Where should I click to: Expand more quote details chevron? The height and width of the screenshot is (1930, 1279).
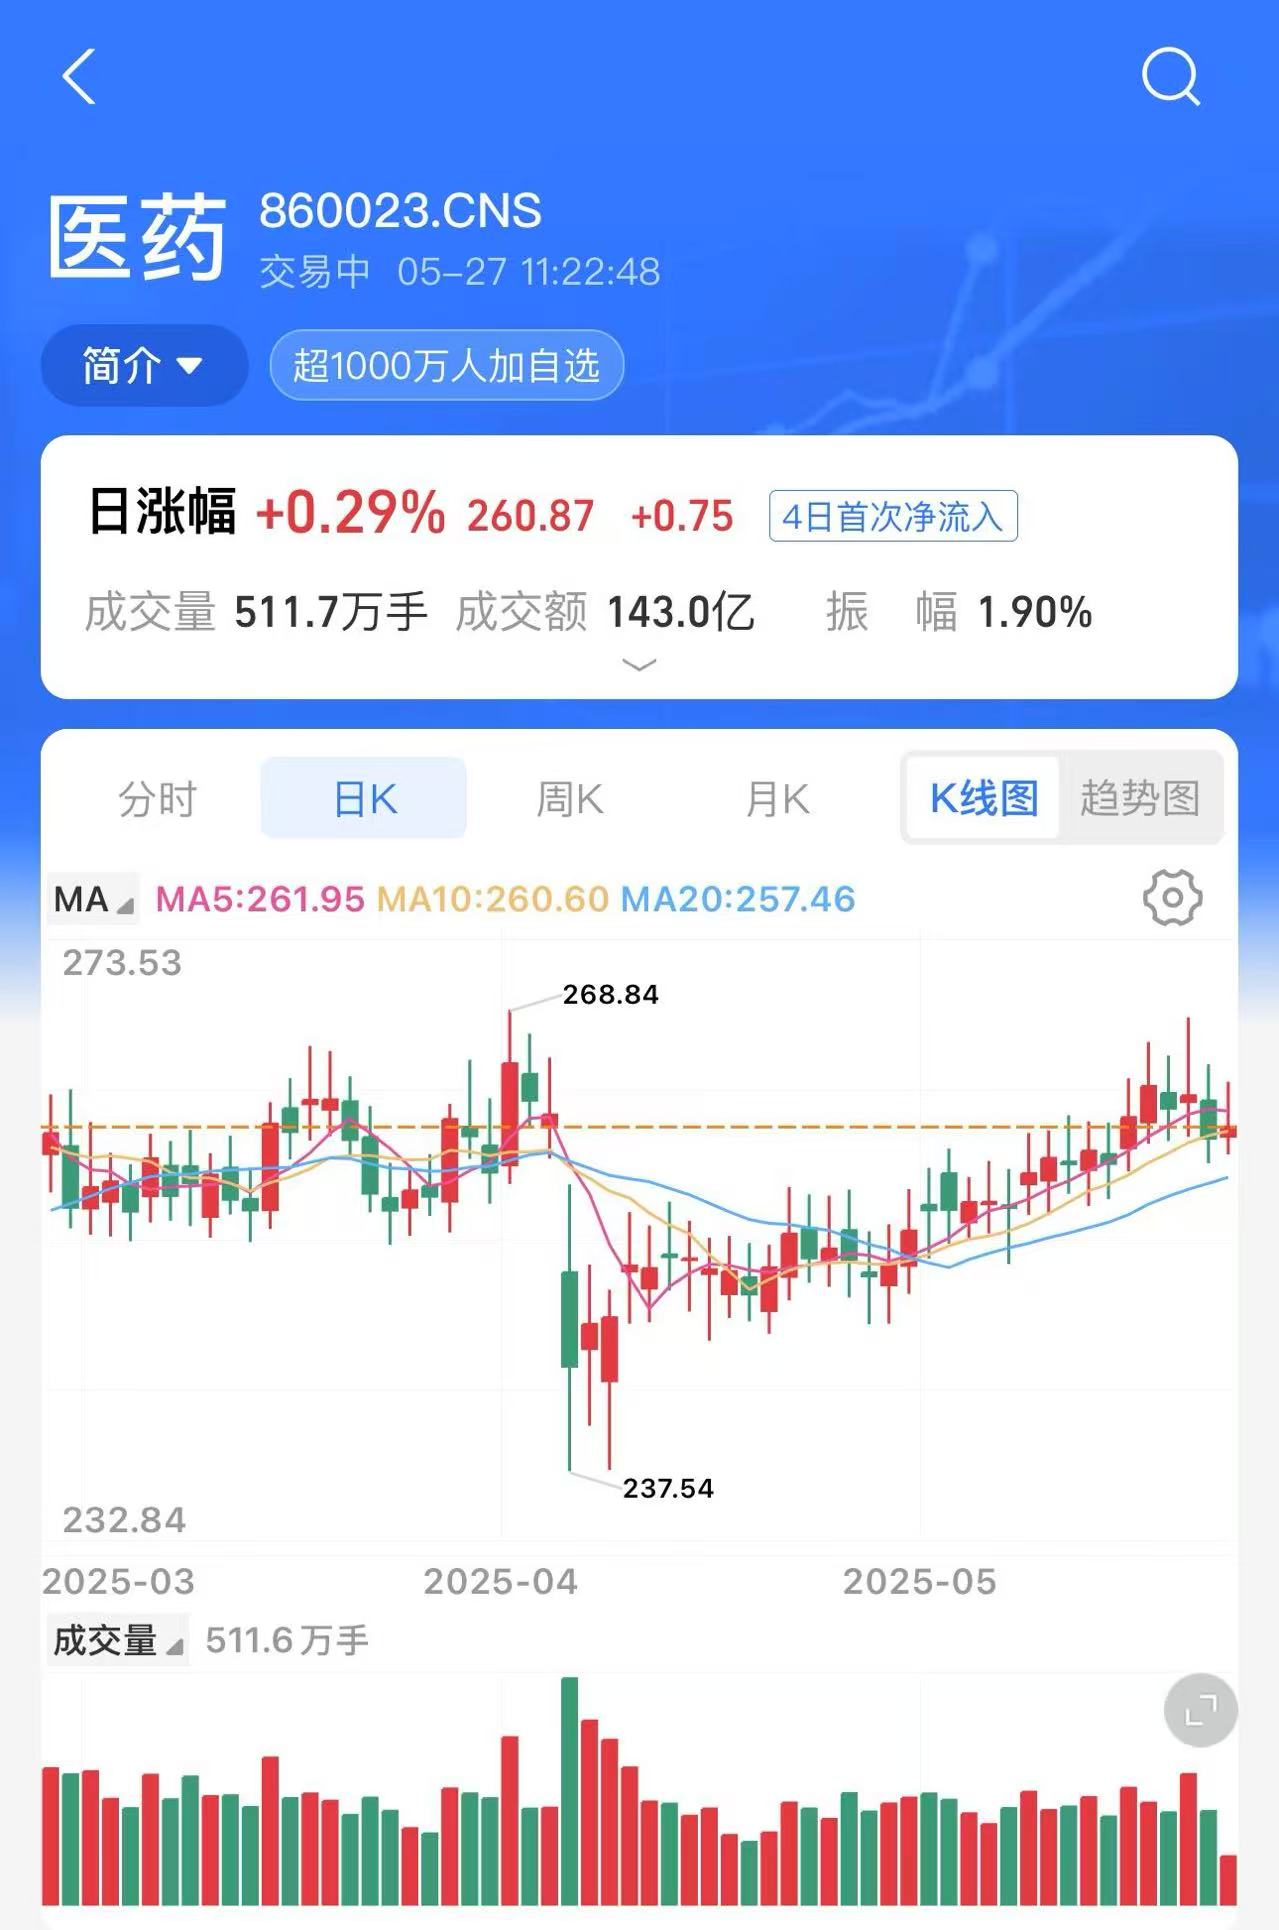pyautogui.click(x=639, y=665)
